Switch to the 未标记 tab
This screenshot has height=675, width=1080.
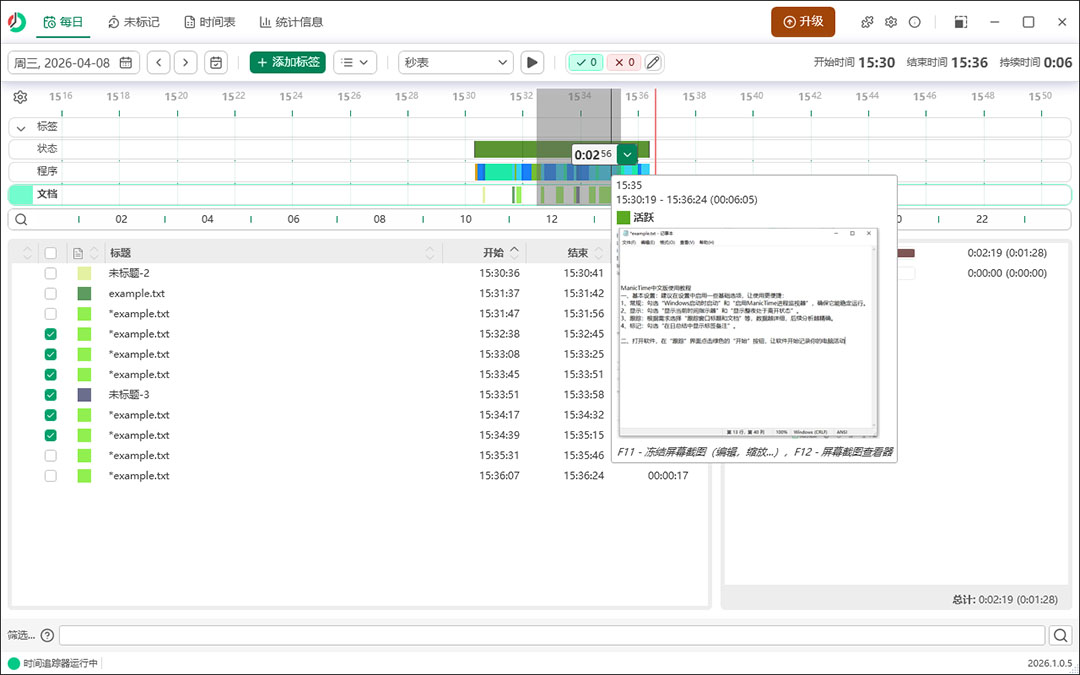coord(134,22)
